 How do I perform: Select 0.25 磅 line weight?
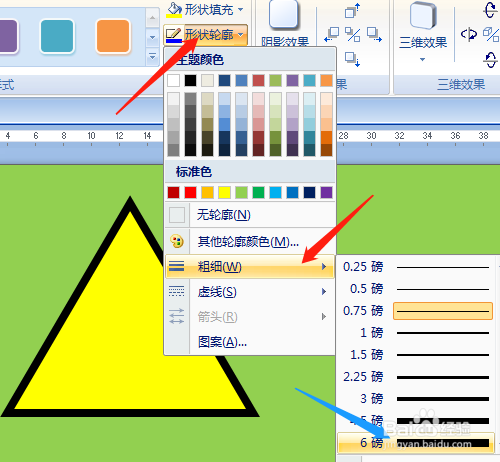click(x=416, y=267)
